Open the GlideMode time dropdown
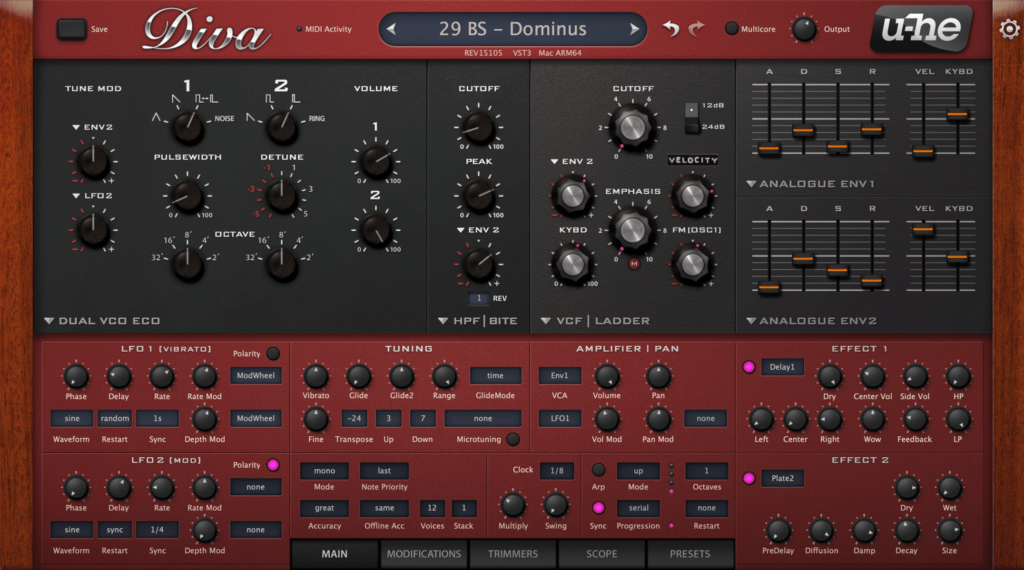This screenshot has height=570, width=1024. 495,375
